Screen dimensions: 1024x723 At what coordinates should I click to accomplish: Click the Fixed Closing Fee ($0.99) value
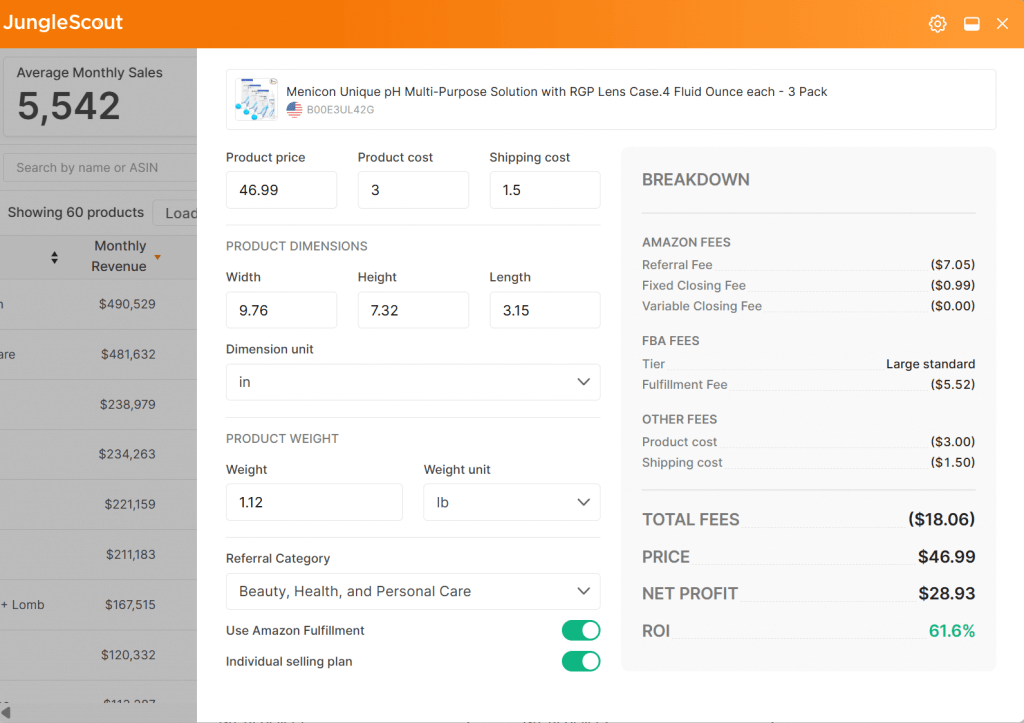pyautogui.click(x=953, y=285)
